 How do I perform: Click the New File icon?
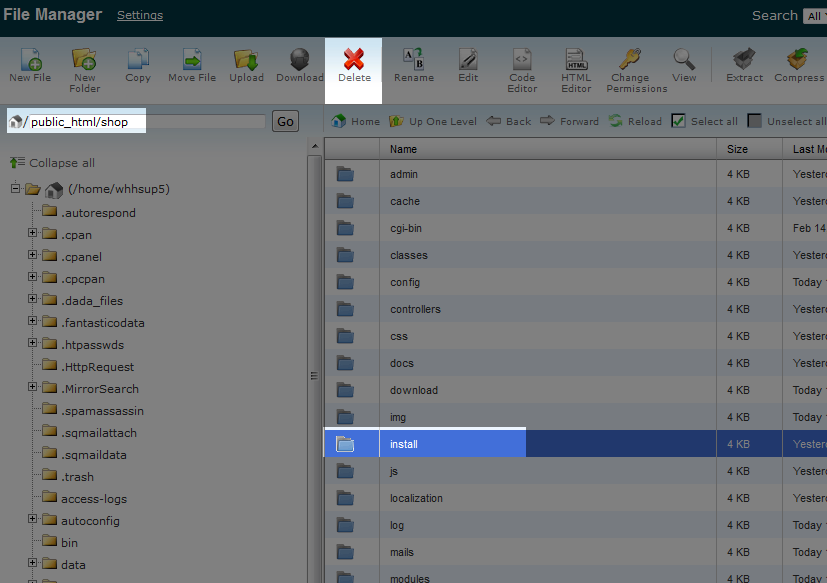coord(30,60)
